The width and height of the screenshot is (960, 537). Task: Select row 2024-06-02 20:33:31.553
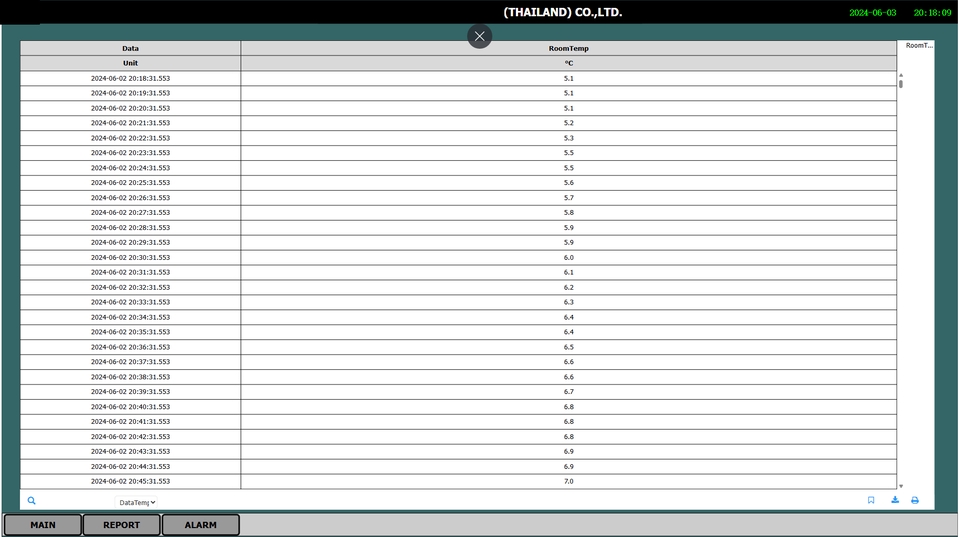click(459, 302)
